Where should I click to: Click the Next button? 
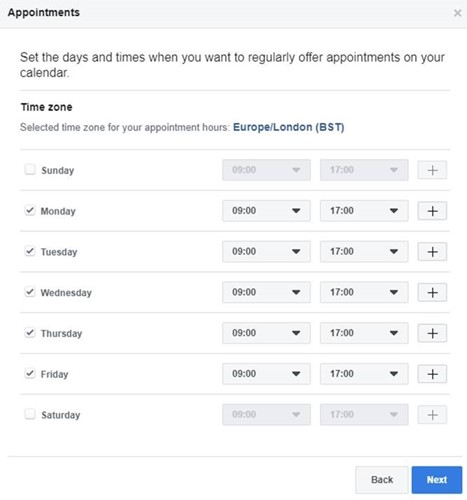pos(437,480)
